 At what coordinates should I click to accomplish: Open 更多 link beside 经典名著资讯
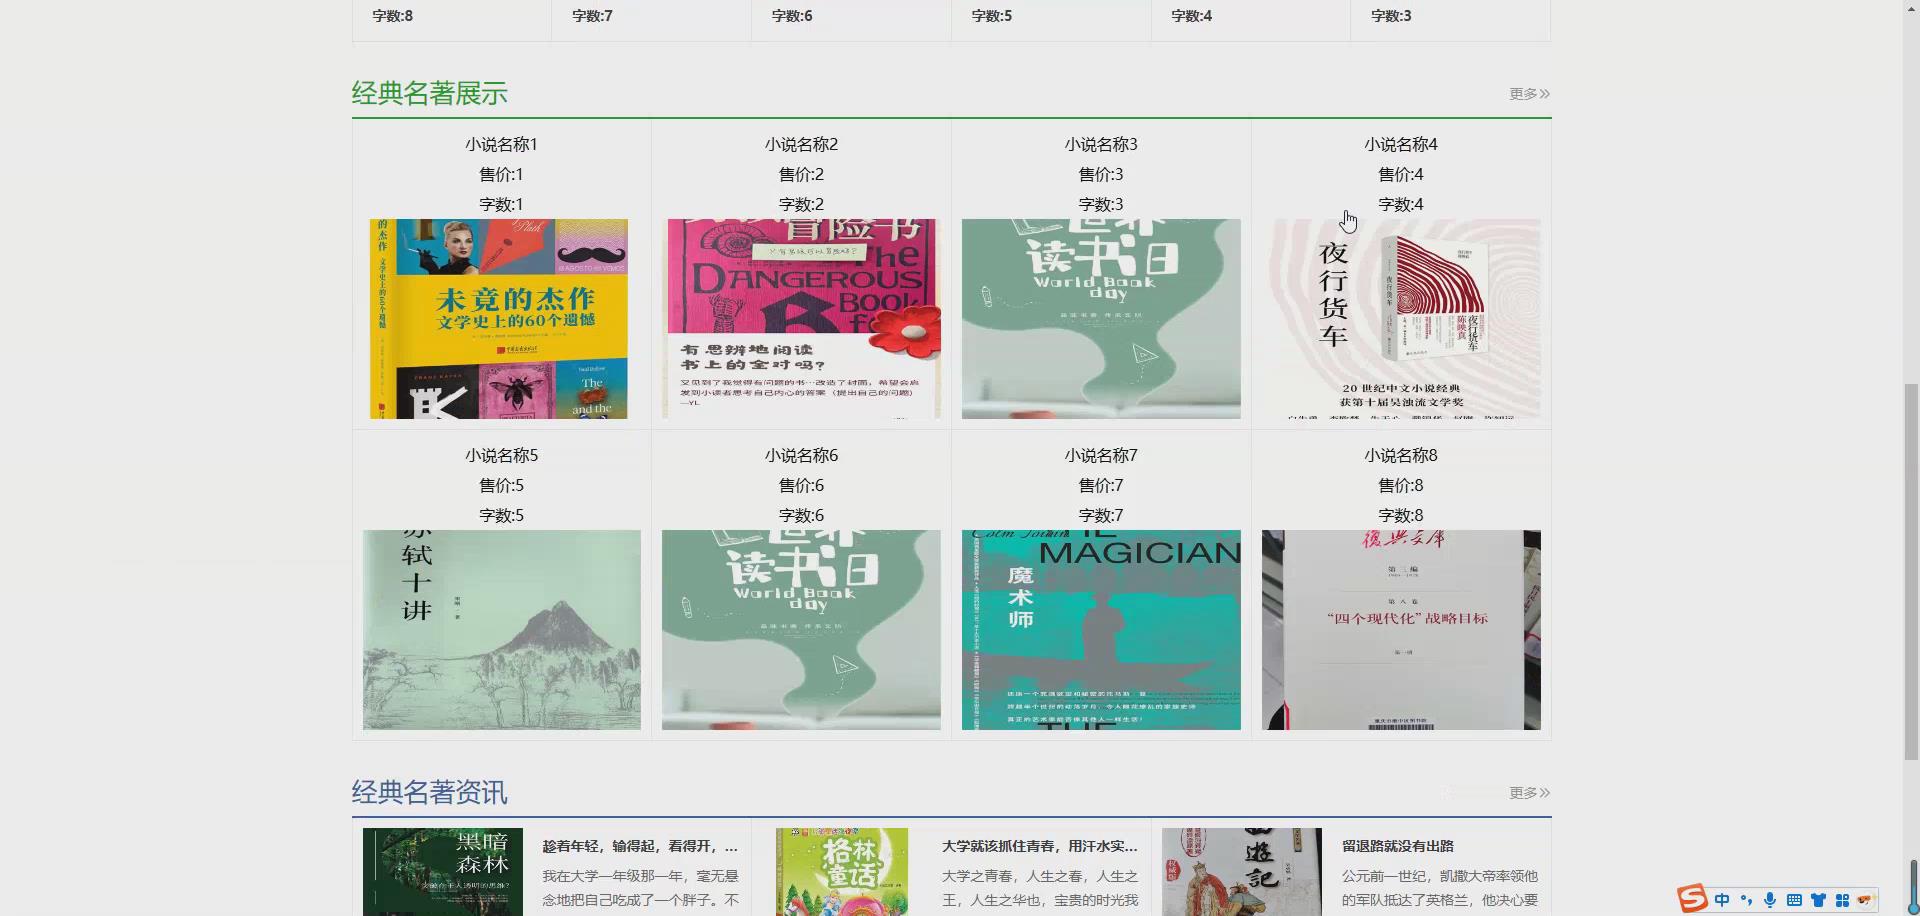pos(1529,793)
